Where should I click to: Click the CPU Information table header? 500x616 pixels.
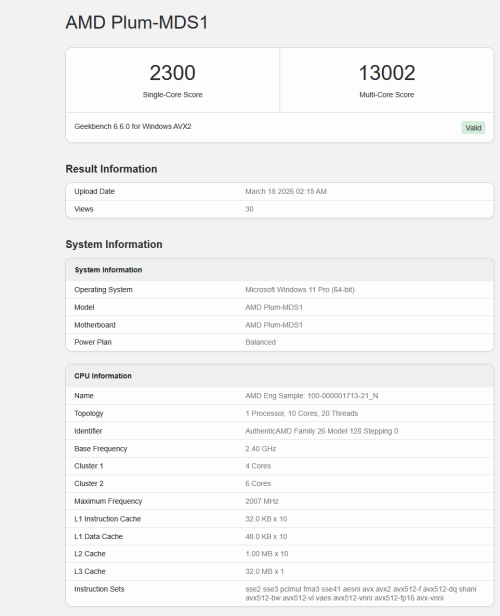point(280,376)
